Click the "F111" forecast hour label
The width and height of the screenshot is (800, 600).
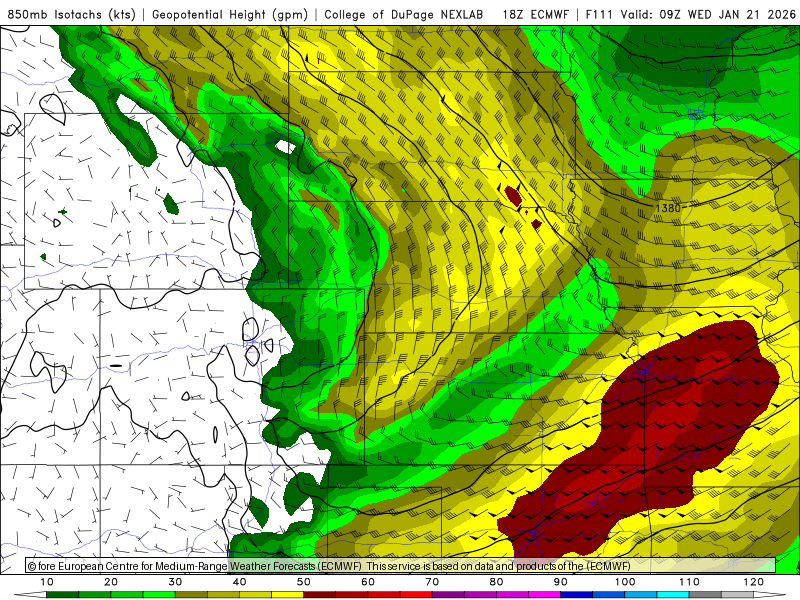(600, 14)
